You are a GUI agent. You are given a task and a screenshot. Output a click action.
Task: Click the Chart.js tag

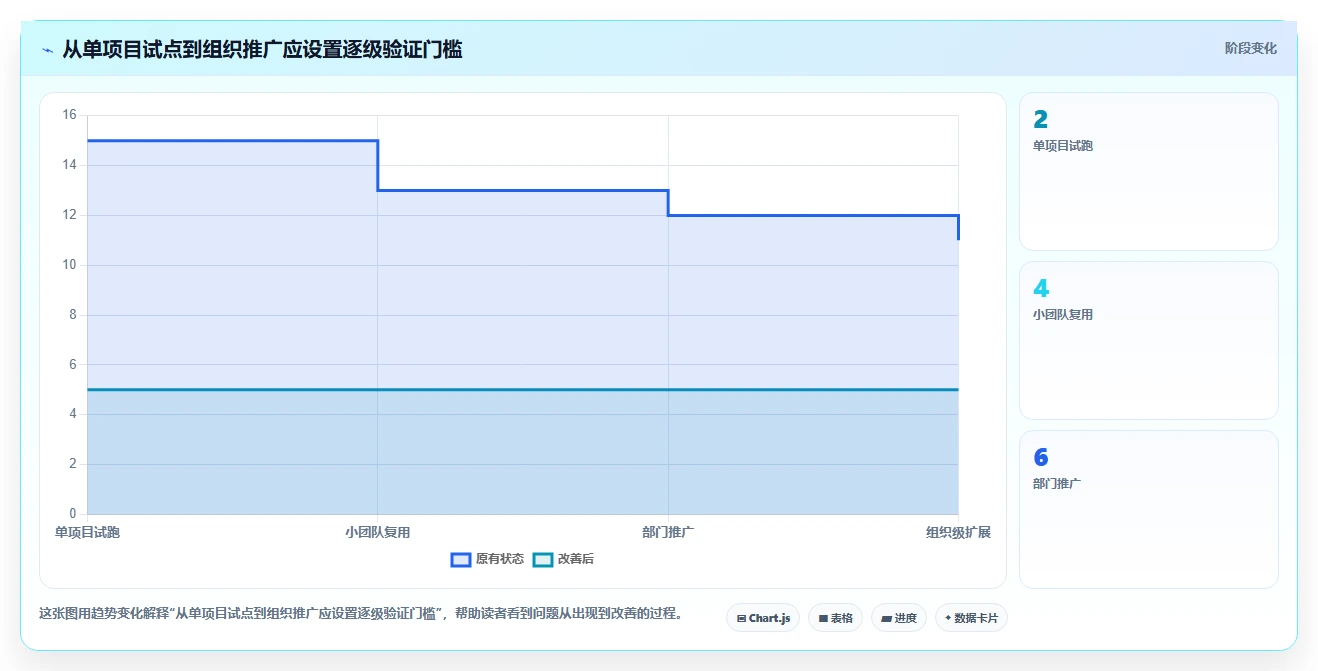[763, 618]
